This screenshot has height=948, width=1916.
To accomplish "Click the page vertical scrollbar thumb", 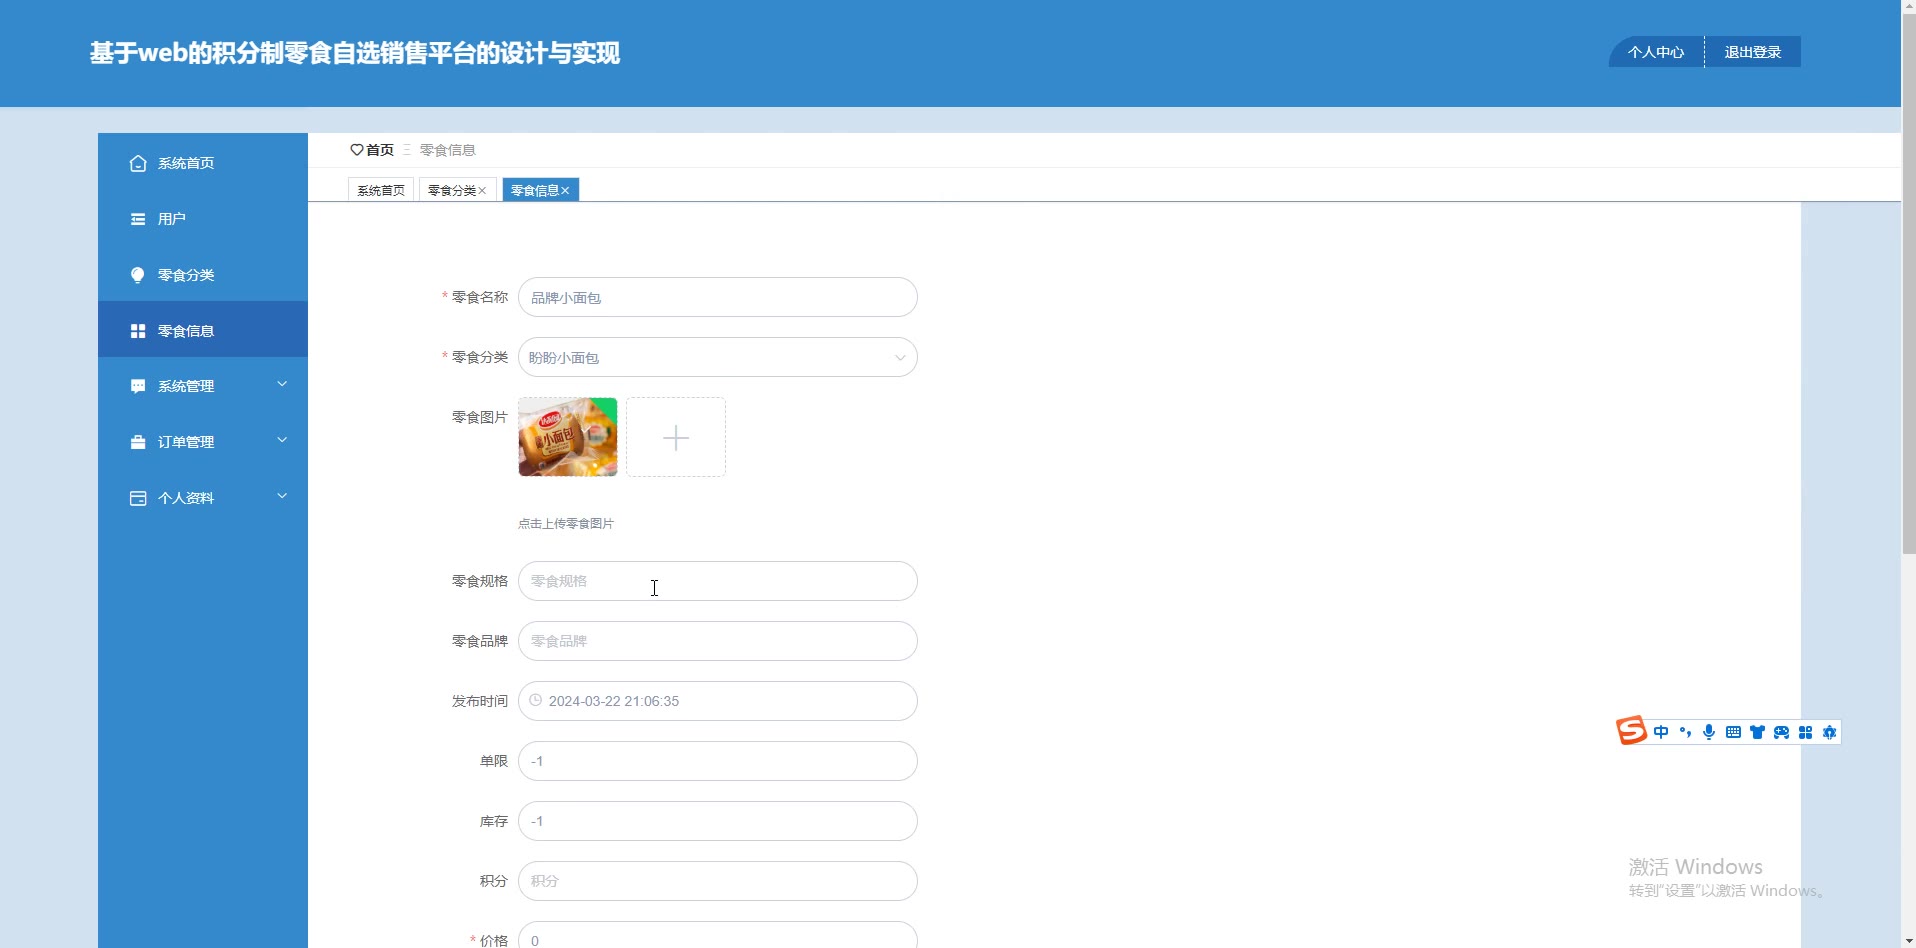I will 1908,284.
